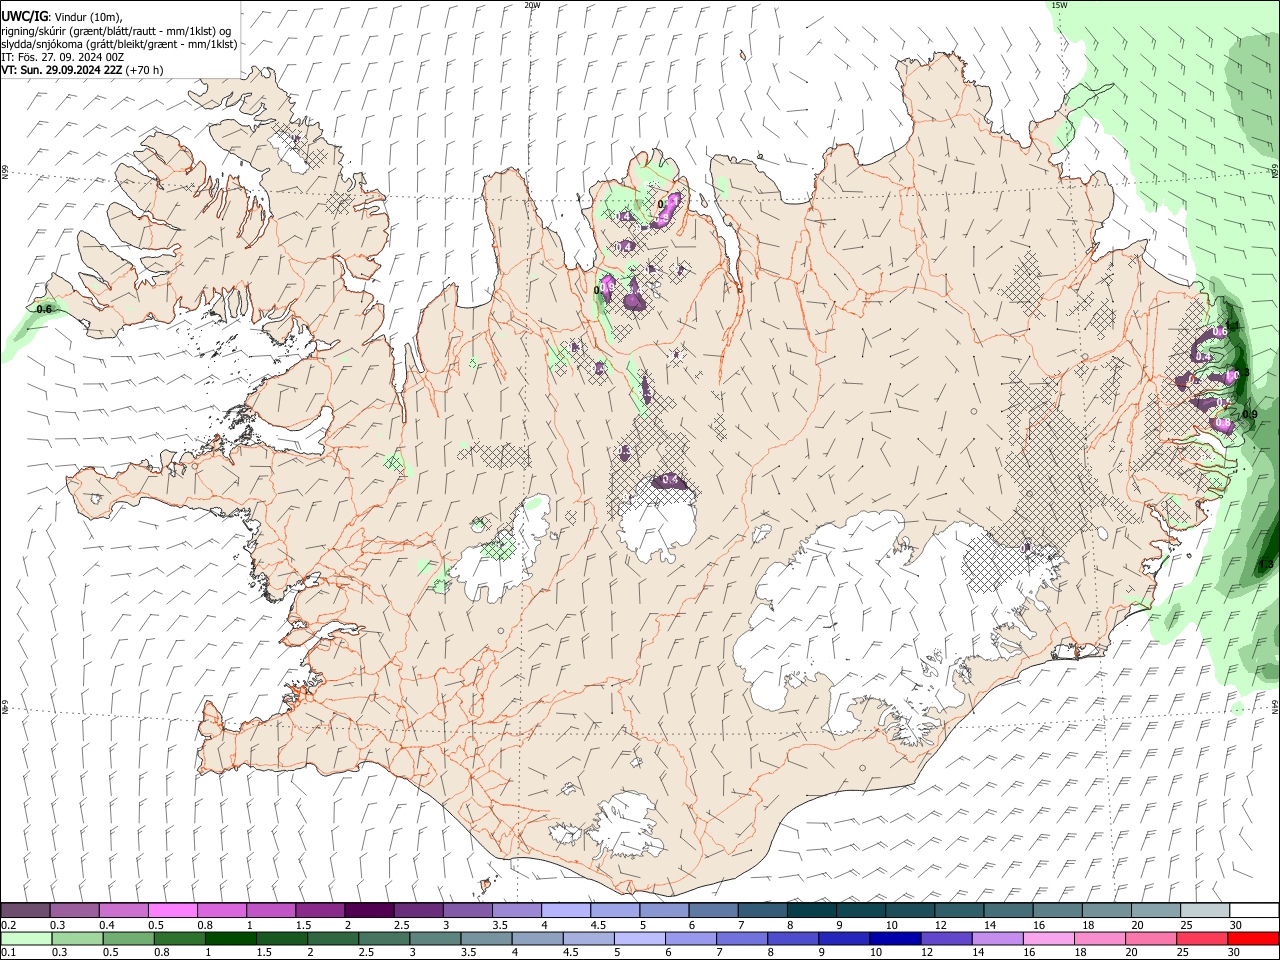Image resolution: width=1280 pixels, height=960 pixels.
Task: Click the '0.2' label under upper legend row
Action: tap(9, 925)
